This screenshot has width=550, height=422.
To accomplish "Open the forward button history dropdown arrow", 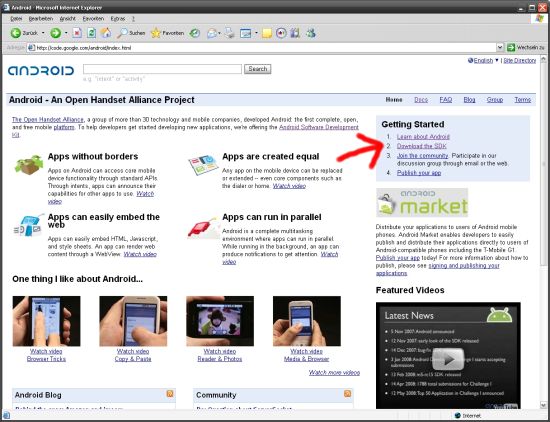I will pos(66,33).
